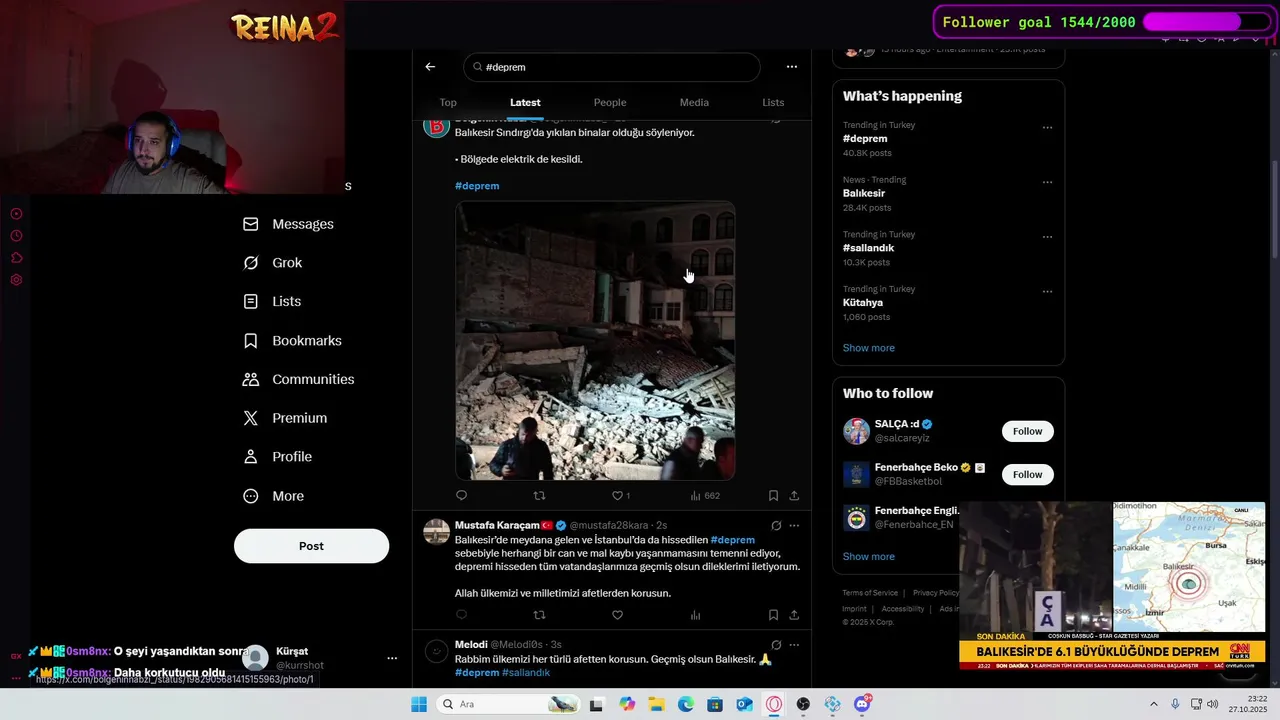Click the #deprem search input field

coord(612,67)
